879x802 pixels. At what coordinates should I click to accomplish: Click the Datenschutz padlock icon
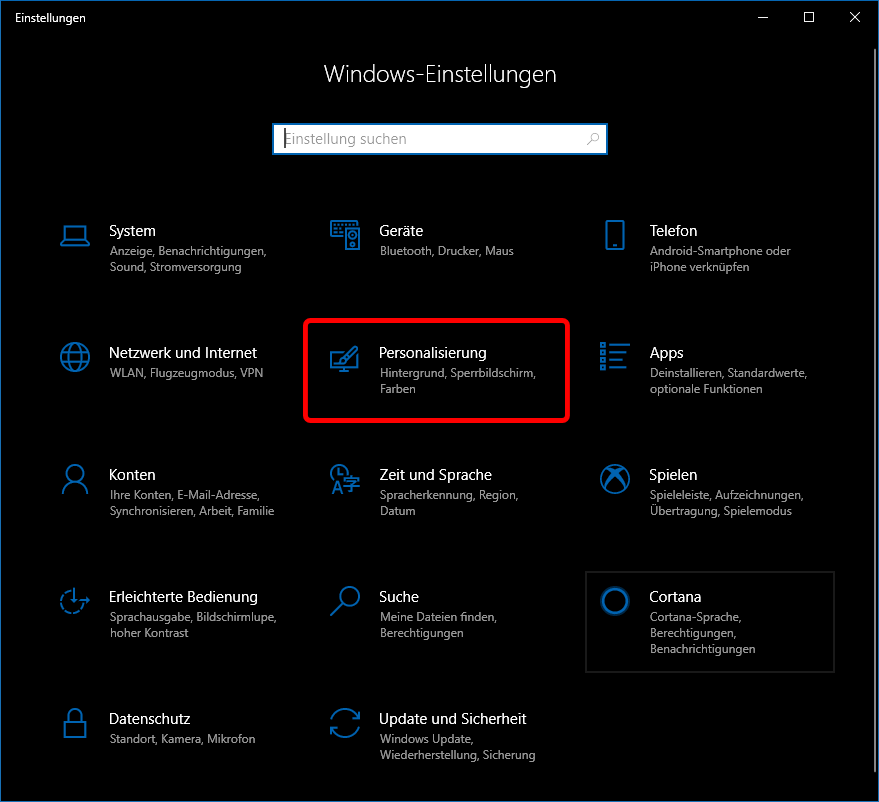75,723
